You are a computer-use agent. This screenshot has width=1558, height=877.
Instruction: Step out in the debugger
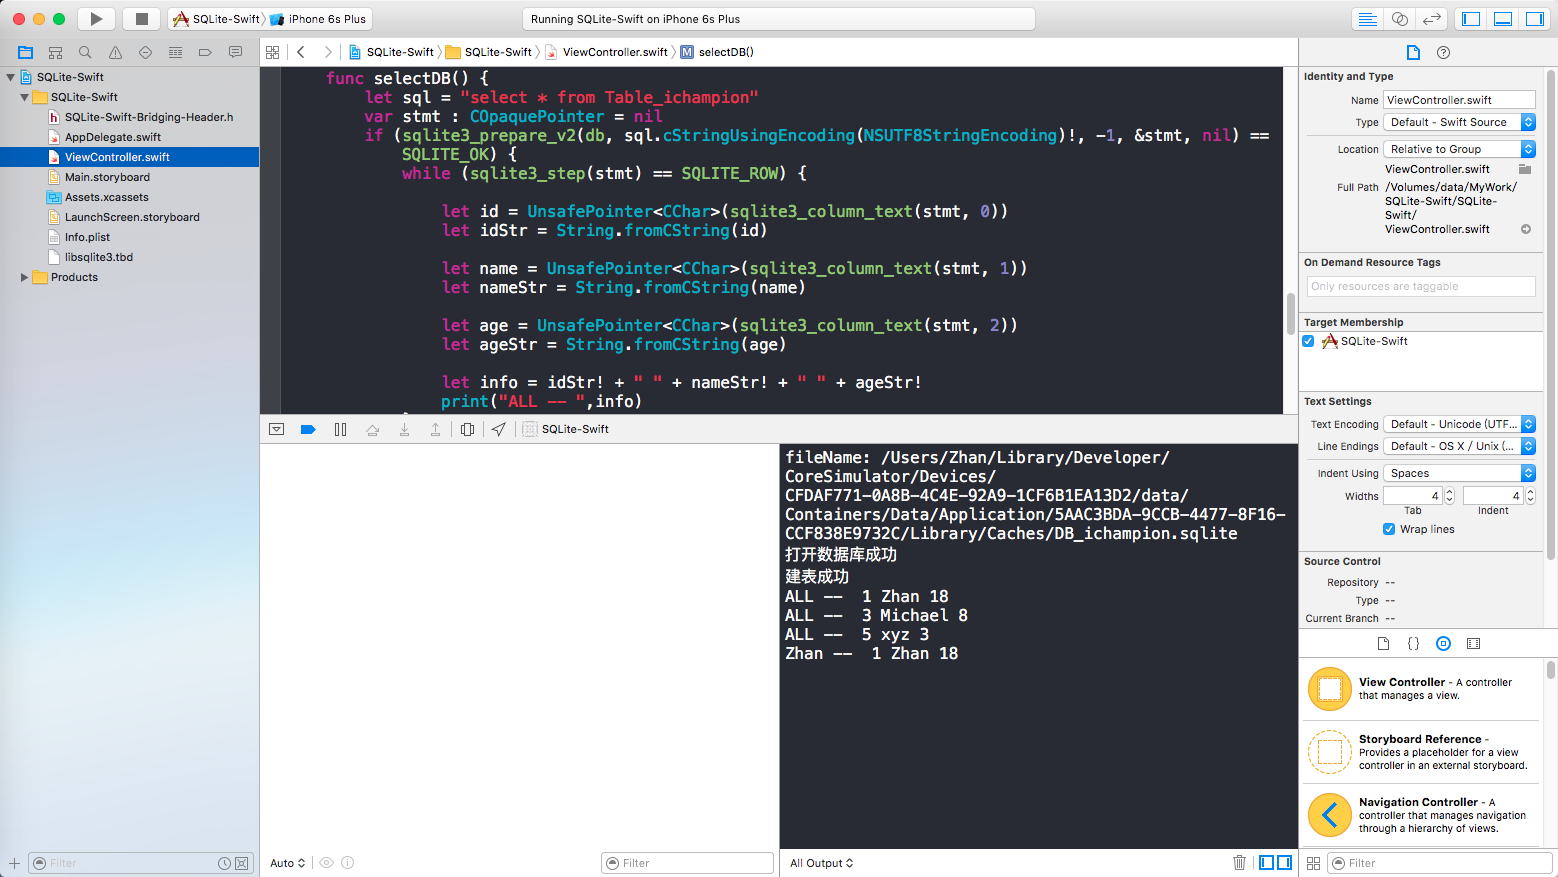435,429
